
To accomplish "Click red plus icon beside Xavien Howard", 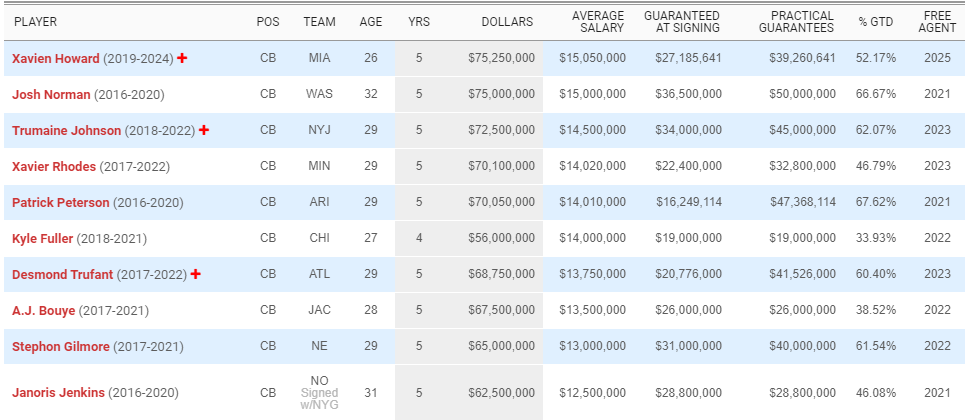I will [182, 59].
